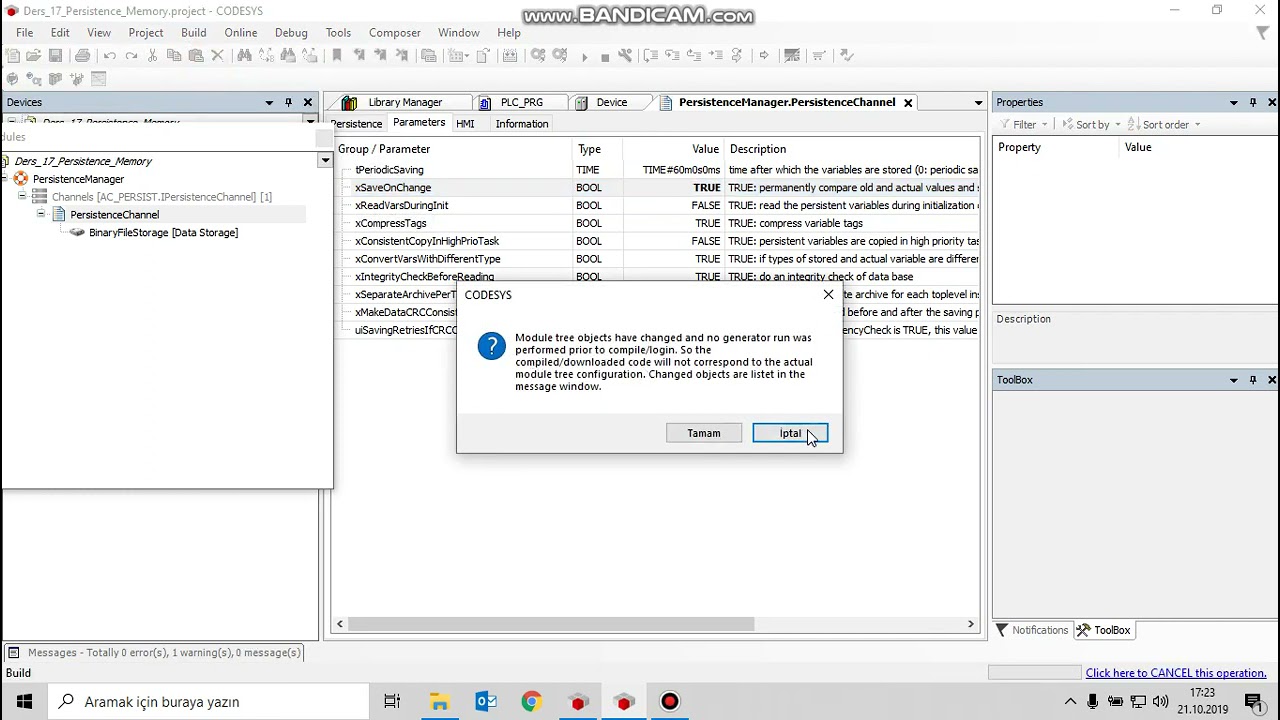Click the Redo arrow icon
The image size is (1280, 720).
point(131,56)
